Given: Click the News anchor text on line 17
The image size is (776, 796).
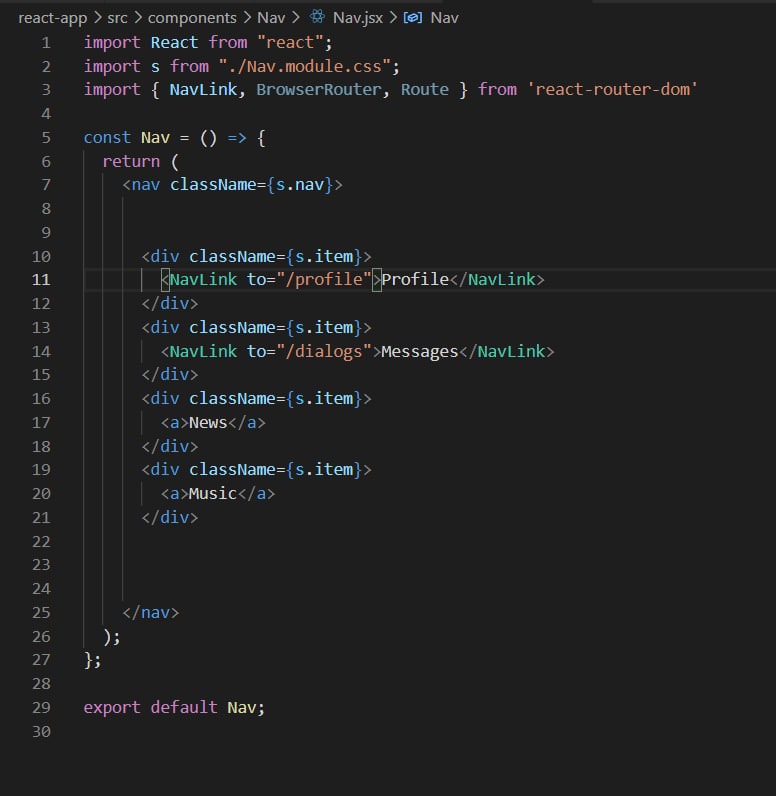Looking at the screenshot, I should 208,422.
